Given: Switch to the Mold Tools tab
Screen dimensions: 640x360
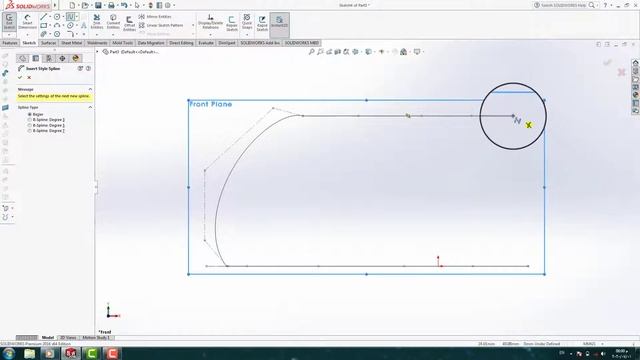Looking at the screenshot, I should (122, 43).
